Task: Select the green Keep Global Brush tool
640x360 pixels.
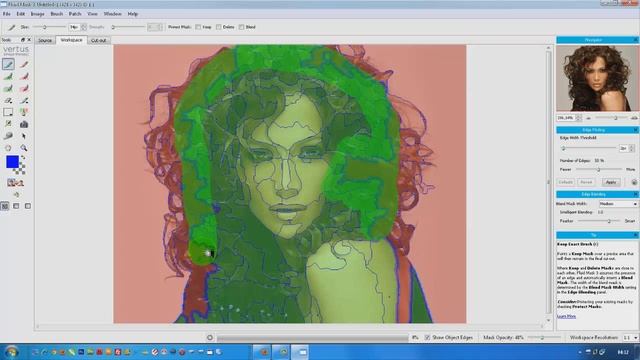Action: click(x=8, y=88)
